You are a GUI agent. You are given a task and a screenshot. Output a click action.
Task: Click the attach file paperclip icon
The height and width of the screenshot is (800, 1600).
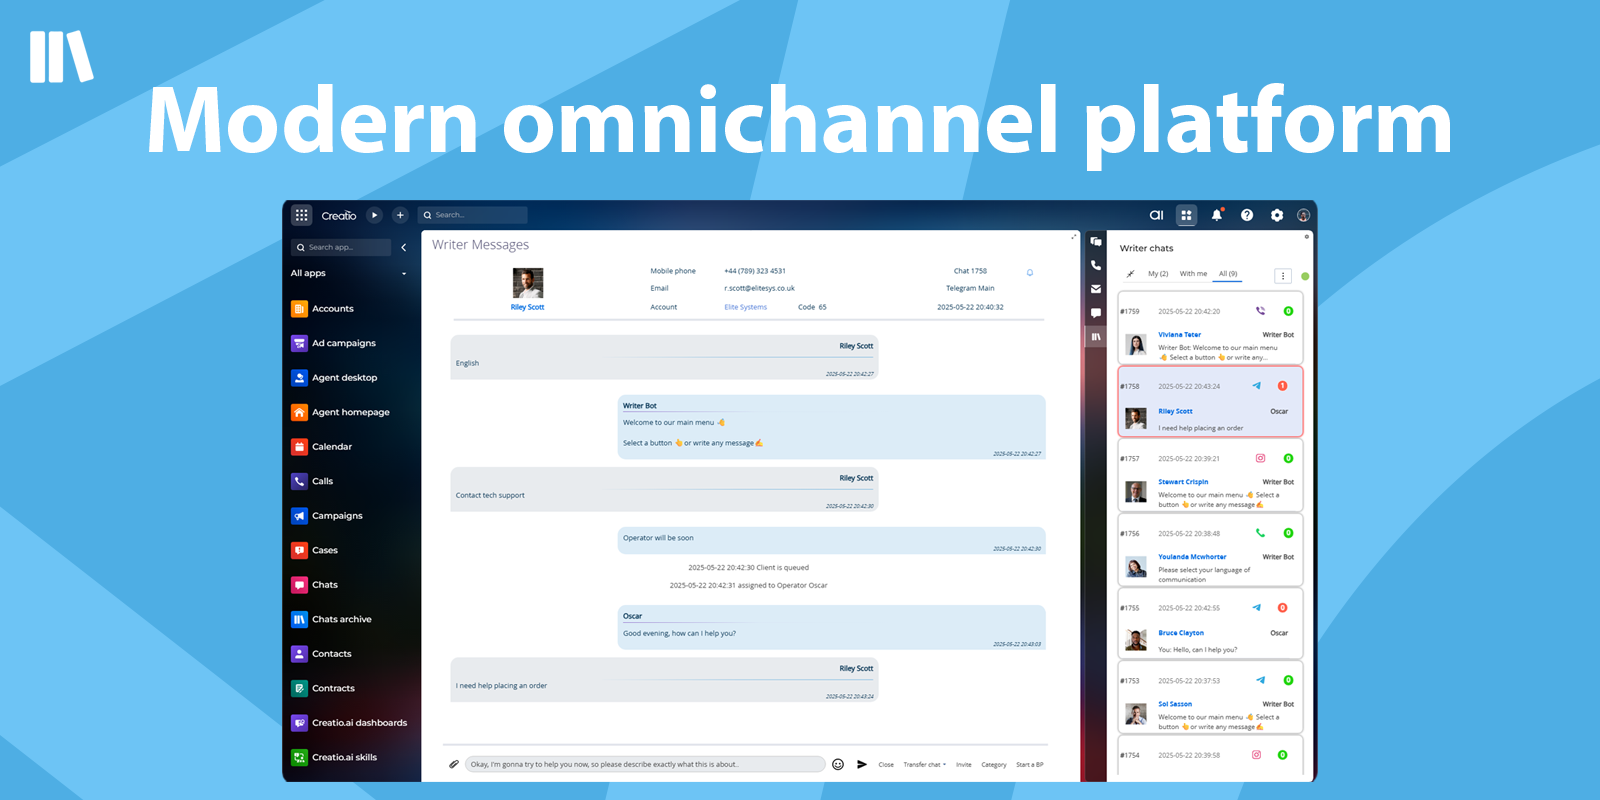[453, 764]
